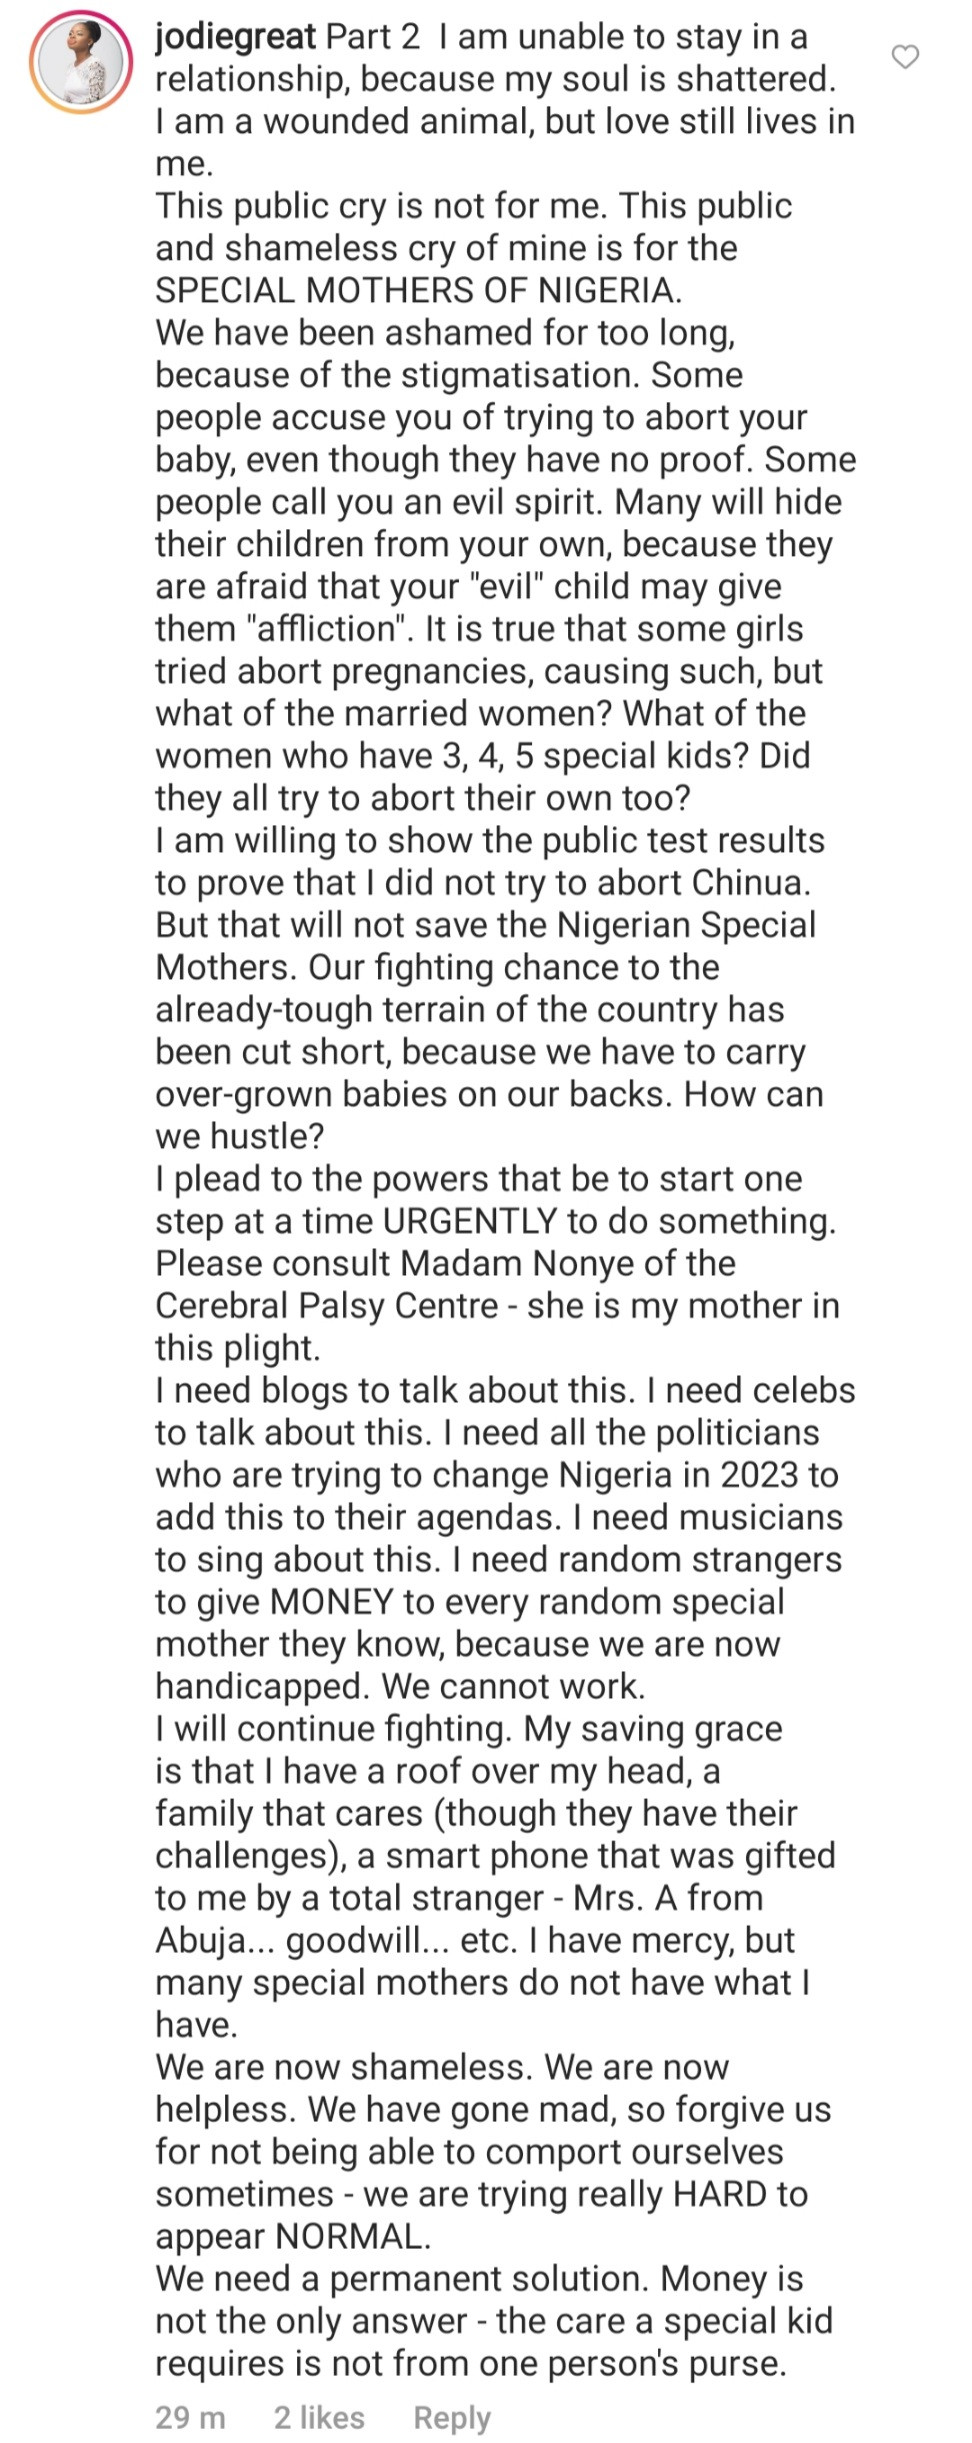
Task: Tap the 'Cerebral Palsy Centre' text
Action: click(326, 1305)
